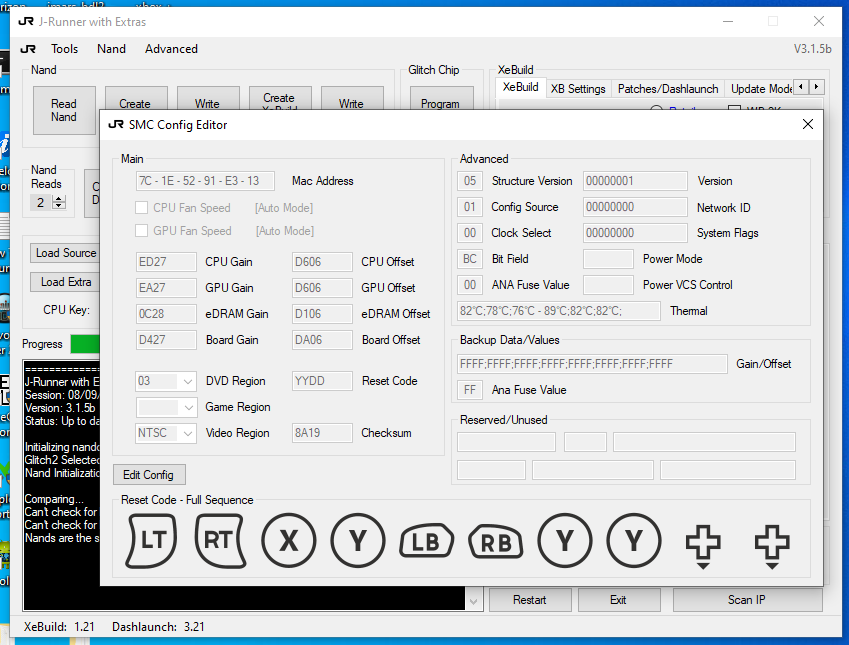Click the Config Source field 01
Image resolution: width=849 pixels, height=645 pixels.
click(470, 207)
